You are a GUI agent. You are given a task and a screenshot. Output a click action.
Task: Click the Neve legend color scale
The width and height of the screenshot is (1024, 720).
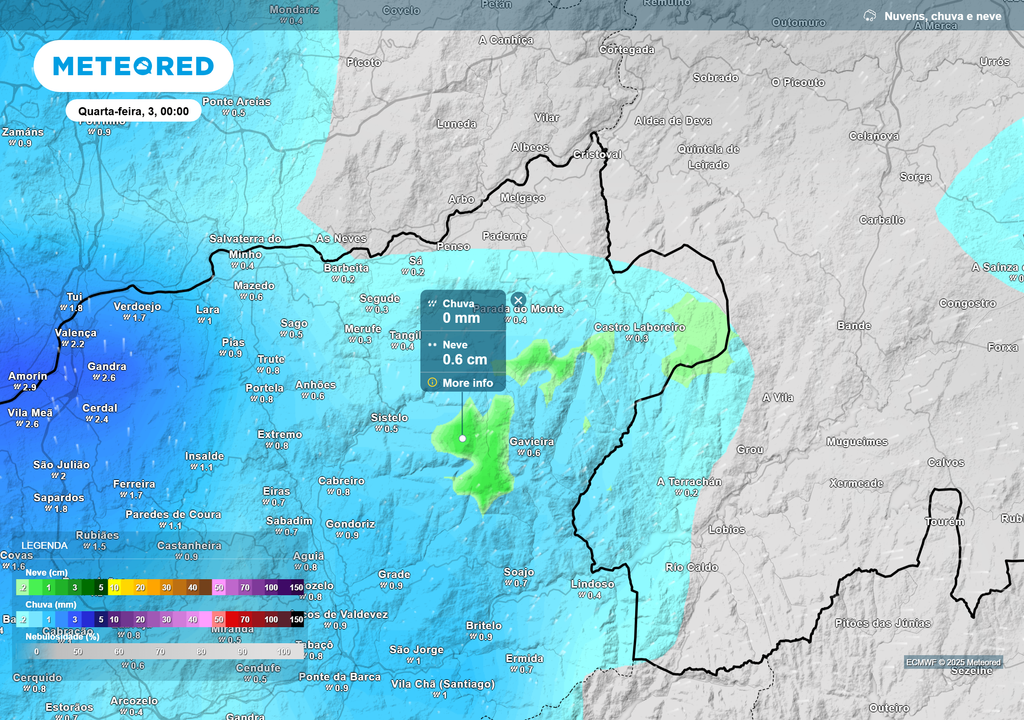click(x=160, y=587)
